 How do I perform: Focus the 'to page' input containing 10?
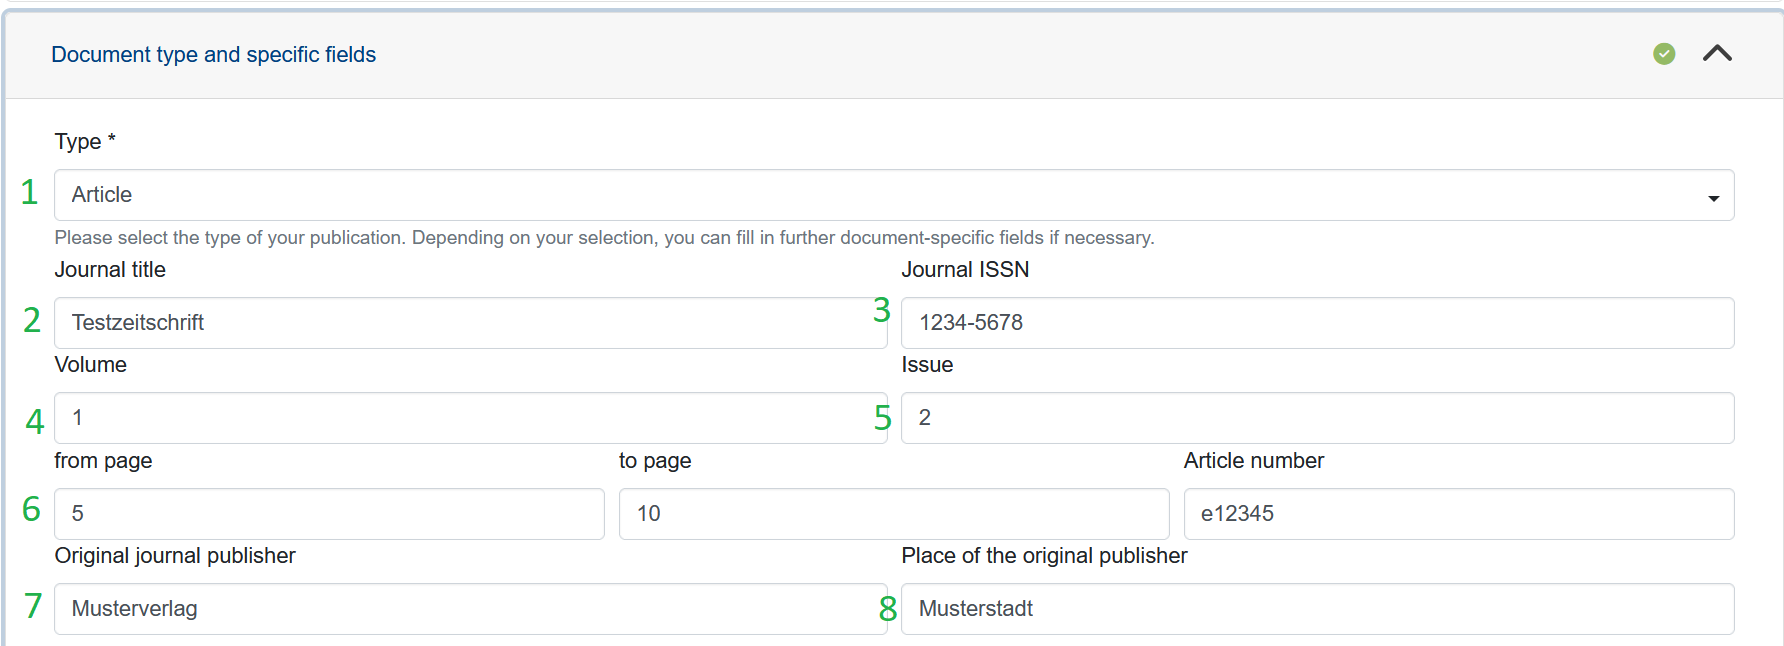tap(893, 514)
